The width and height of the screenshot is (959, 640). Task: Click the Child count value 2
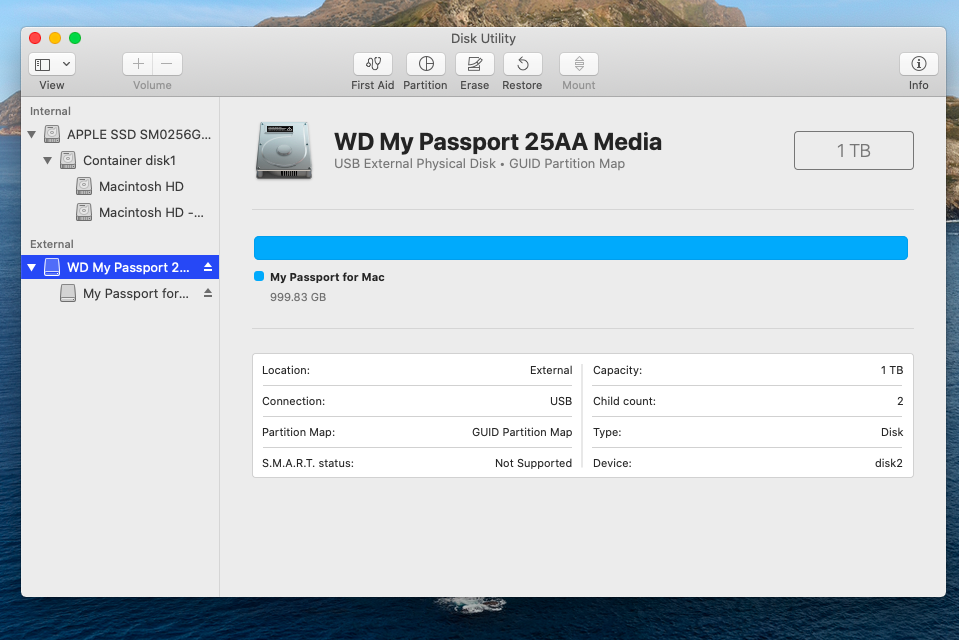(x=900, y=401)
